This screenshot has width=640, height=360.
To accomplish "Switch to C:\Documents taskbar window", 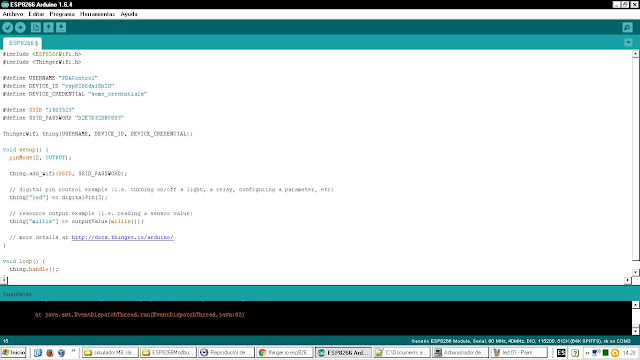I will [402, 353].
